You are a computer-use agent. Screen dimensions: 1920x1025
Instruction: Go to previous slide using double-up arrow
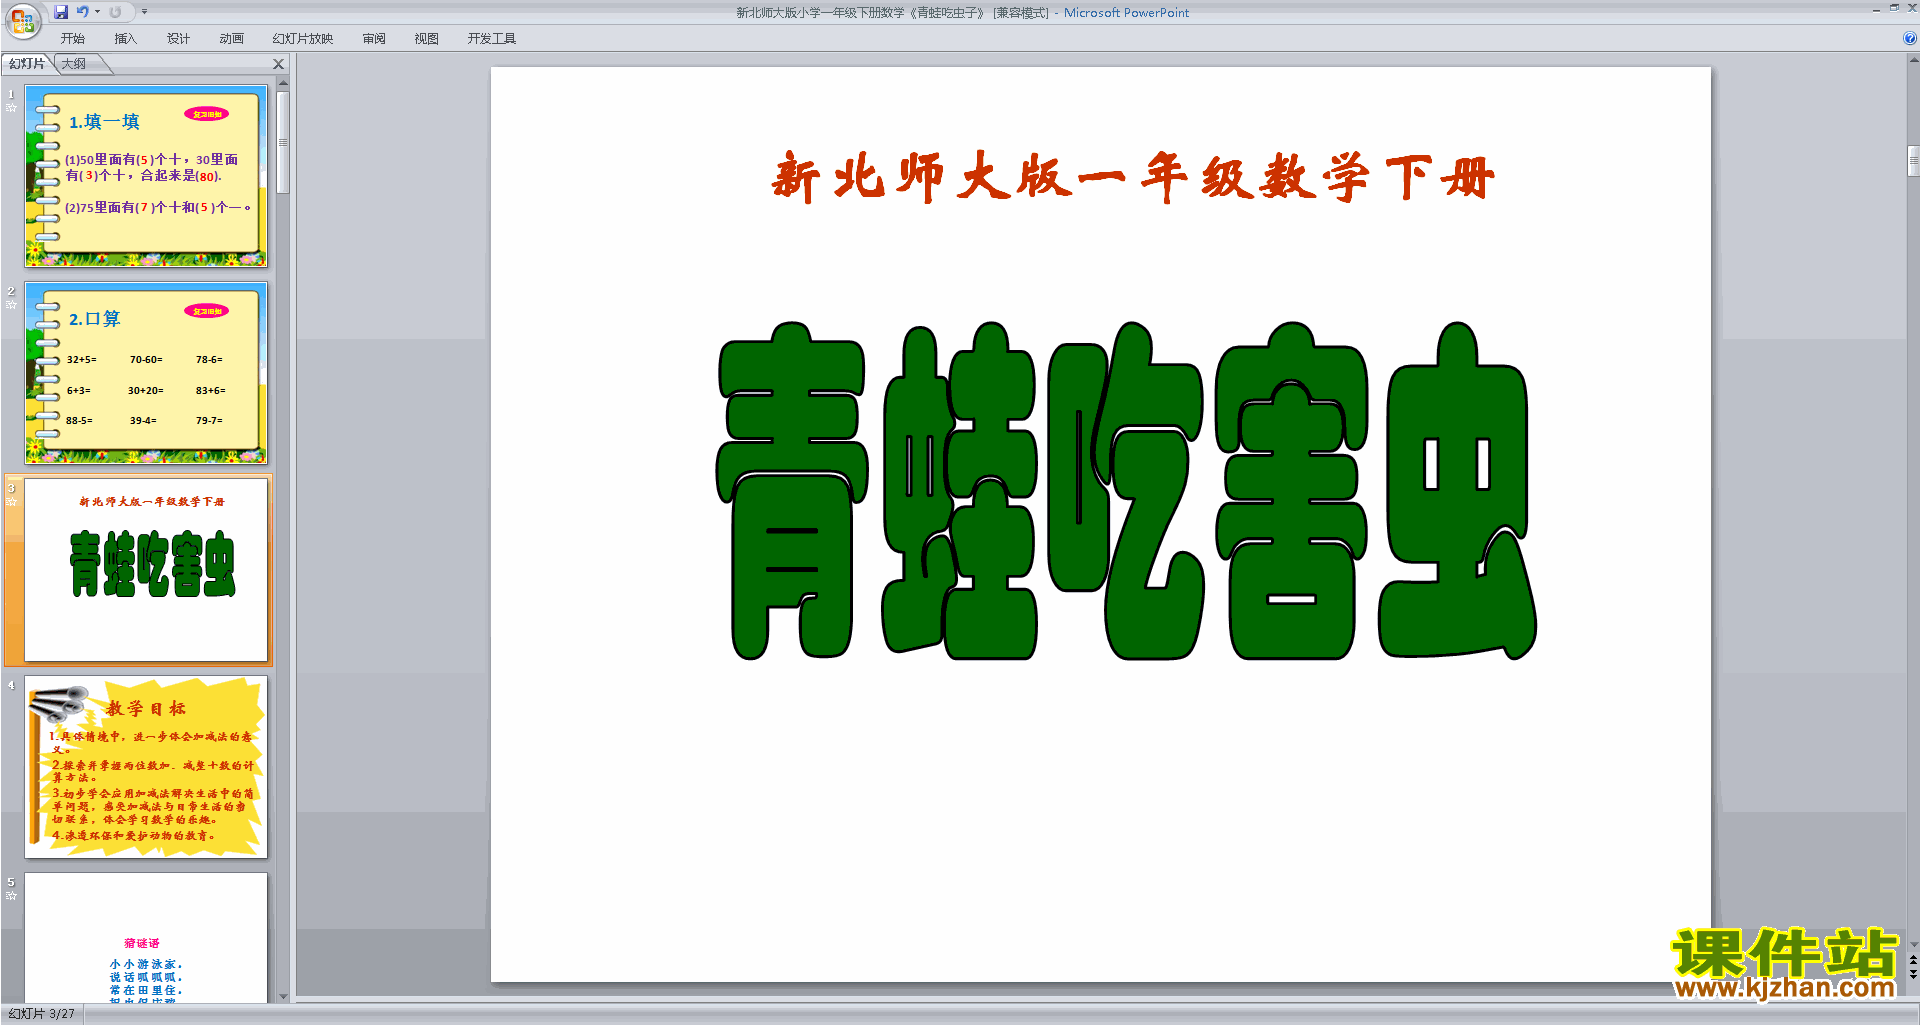tap(1913, 960)
